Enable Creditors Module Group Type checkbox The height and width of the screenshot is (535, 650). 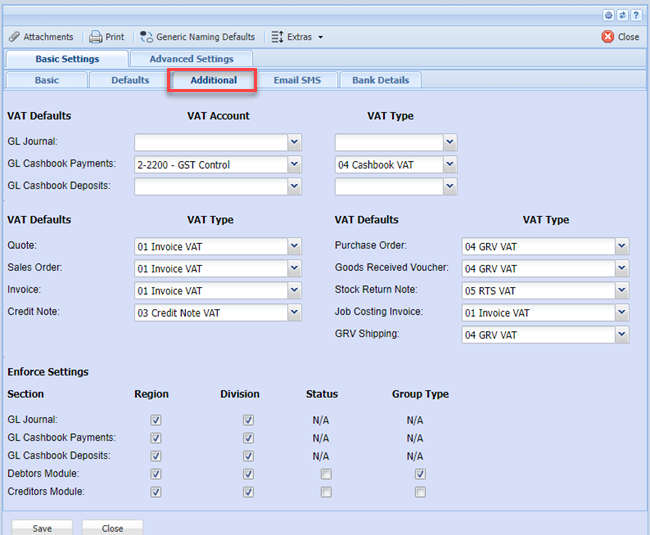[x=420, y=492]
